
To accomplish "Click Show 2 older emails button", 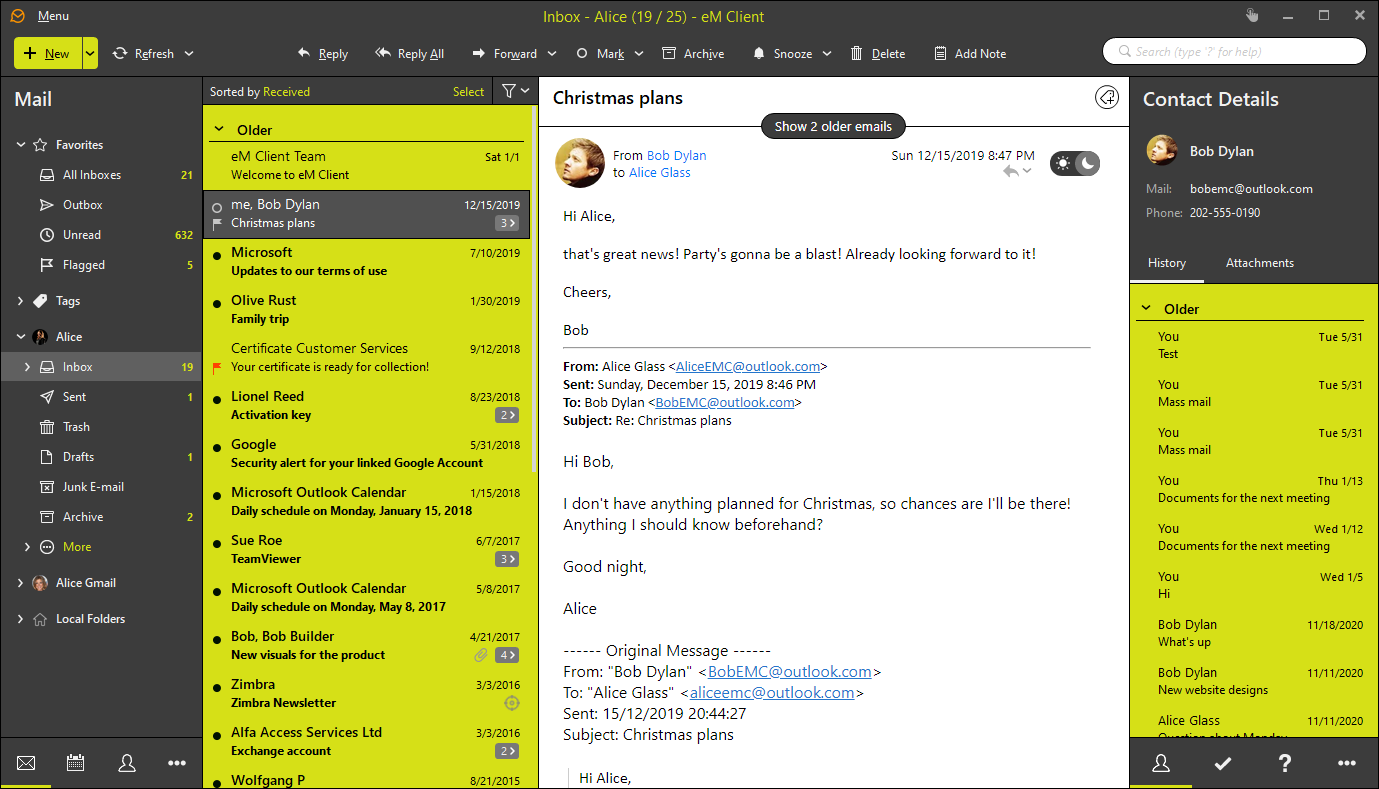I will (x=833, y=126).
